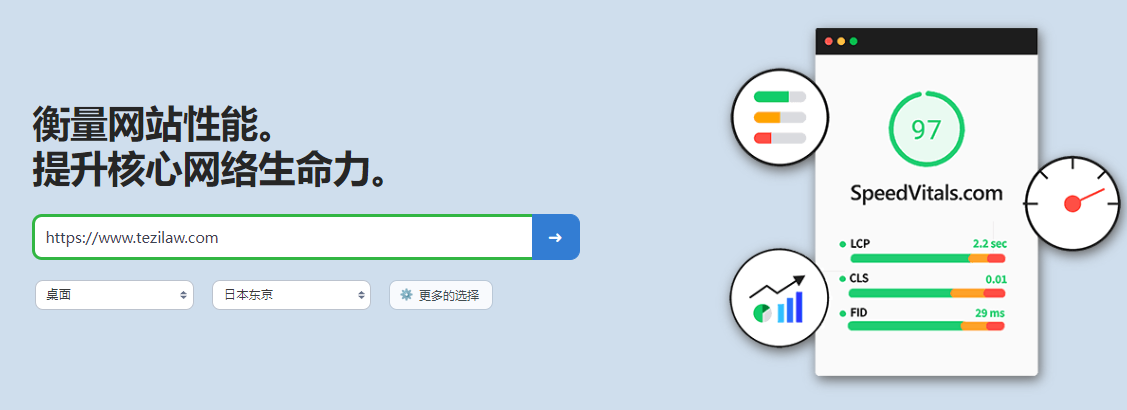Click the 29 ms FID value

tap(990, 313)
